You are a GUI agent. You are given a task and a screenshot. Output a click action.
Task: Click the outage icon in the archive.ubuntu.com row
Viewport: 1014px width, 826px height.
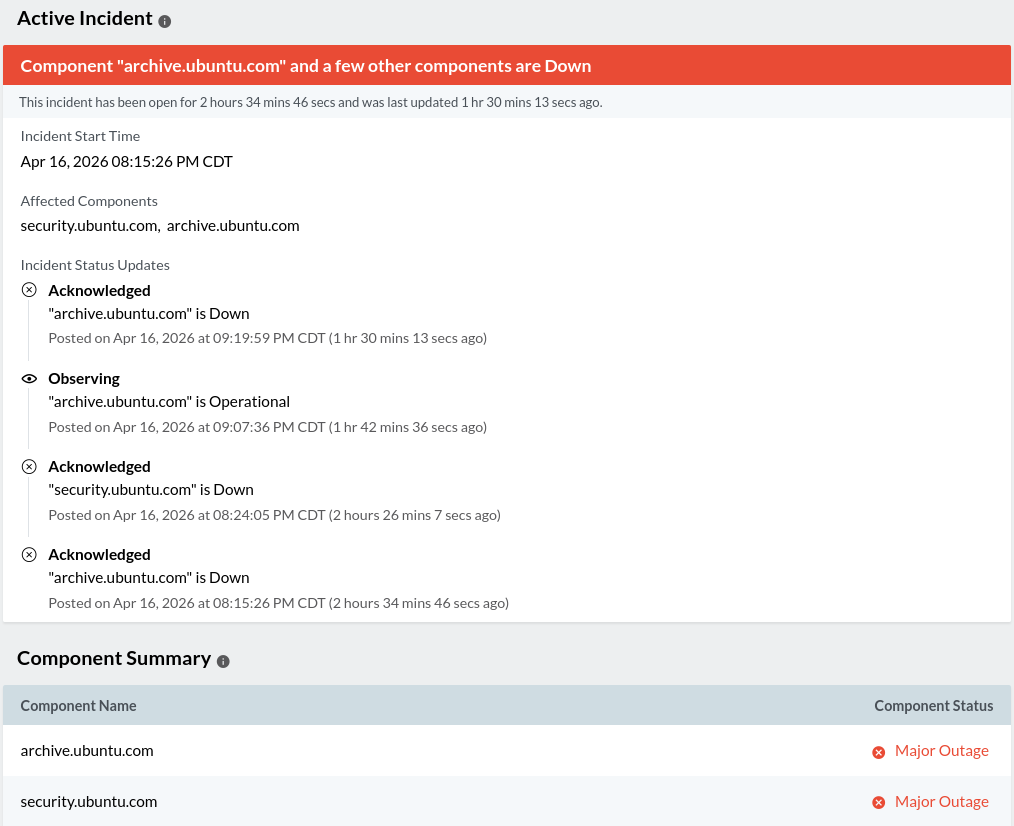(x=878, y=752)
